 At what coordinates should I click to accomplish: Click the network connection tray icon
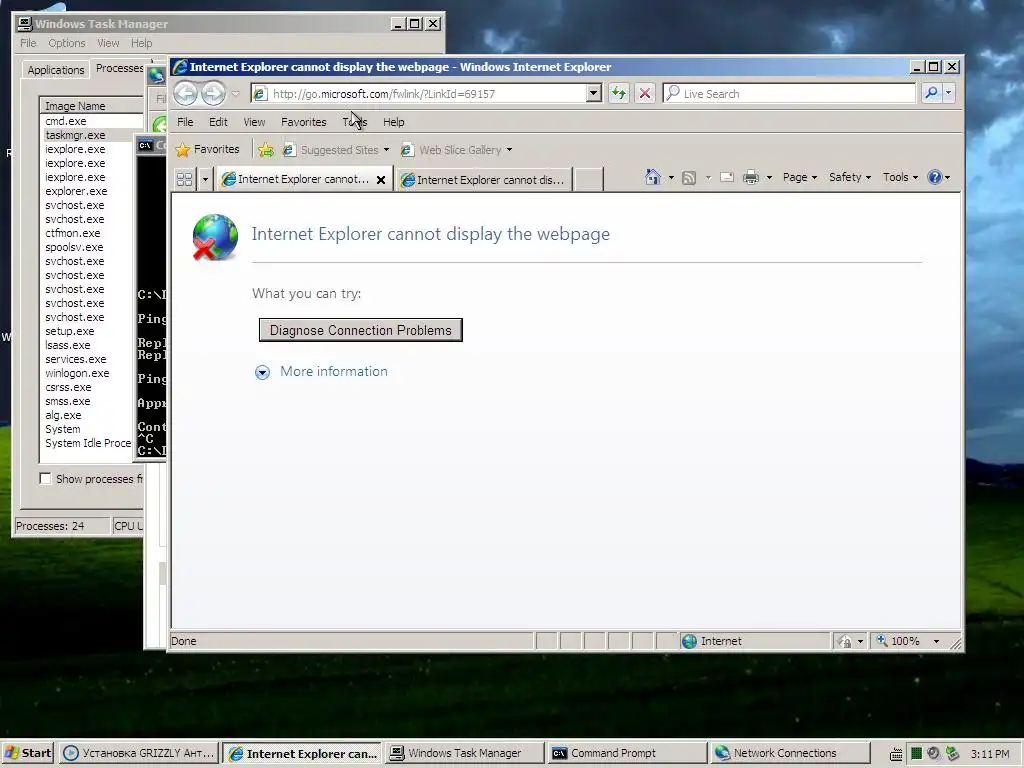(953, 753)
